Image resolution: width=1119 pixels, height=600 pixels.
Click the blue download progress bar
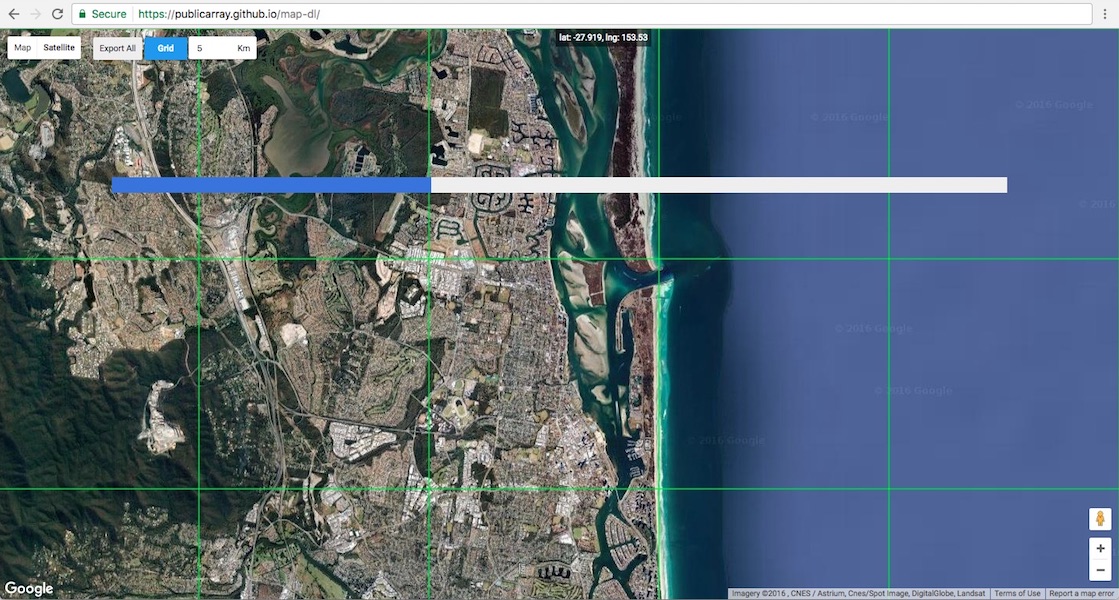click(x=270, y=184)
